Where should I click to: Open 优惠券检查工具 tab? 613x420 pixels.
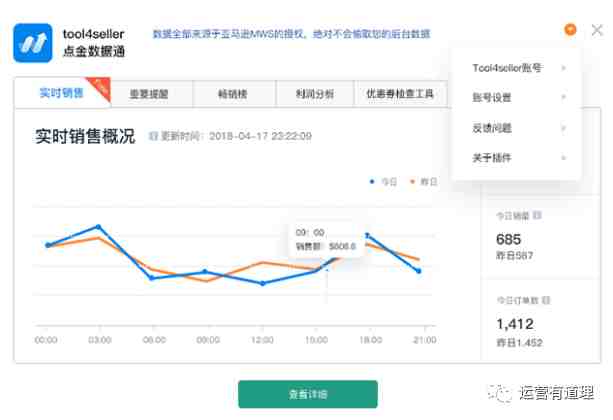(400, 94)
